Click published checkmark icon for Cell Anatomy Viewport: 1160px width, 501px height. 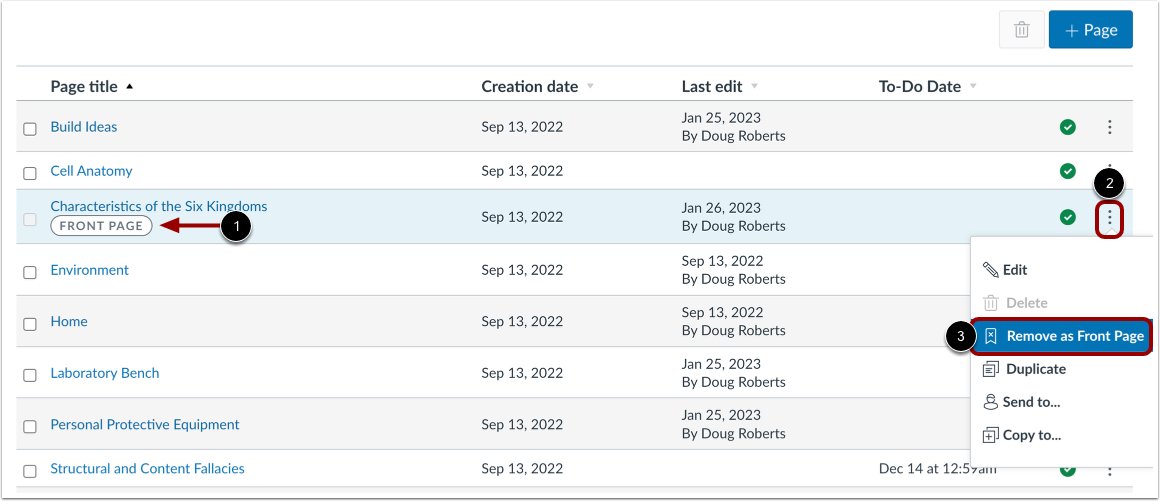pyautogui.click(x=1068, y=171)
